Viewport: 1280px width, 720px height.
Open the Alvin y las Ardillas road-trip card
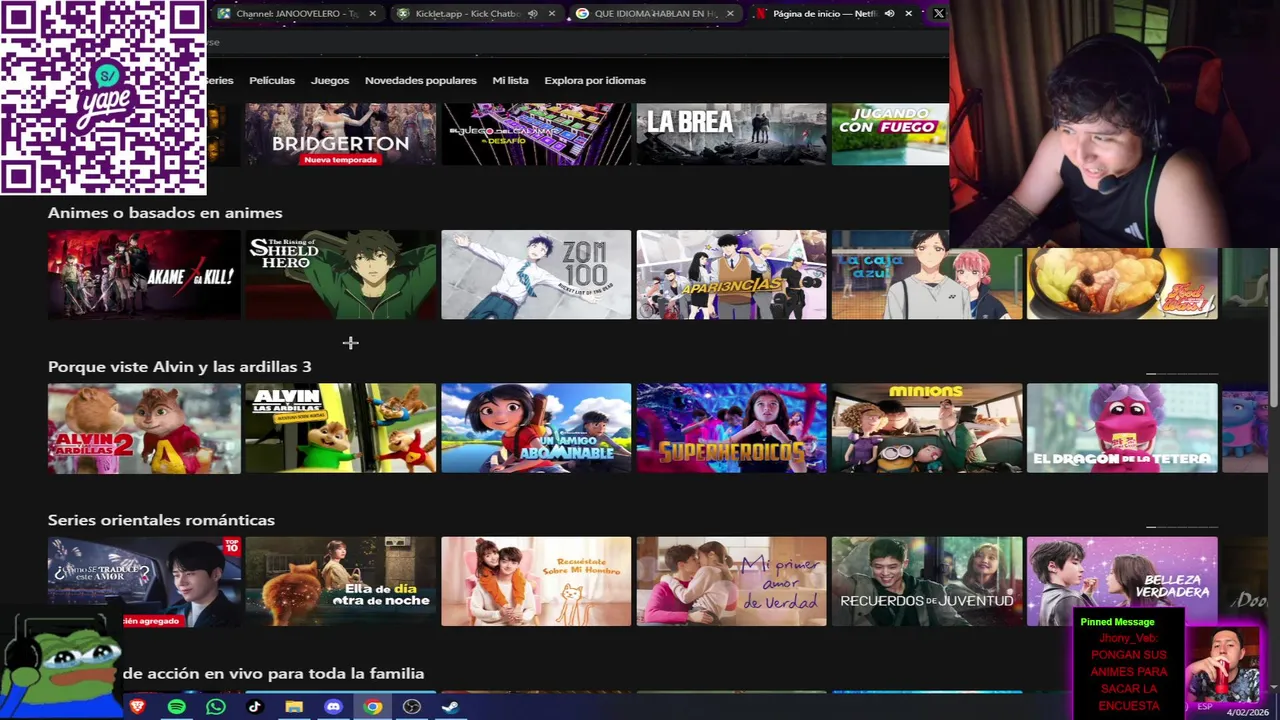(341, 428)
